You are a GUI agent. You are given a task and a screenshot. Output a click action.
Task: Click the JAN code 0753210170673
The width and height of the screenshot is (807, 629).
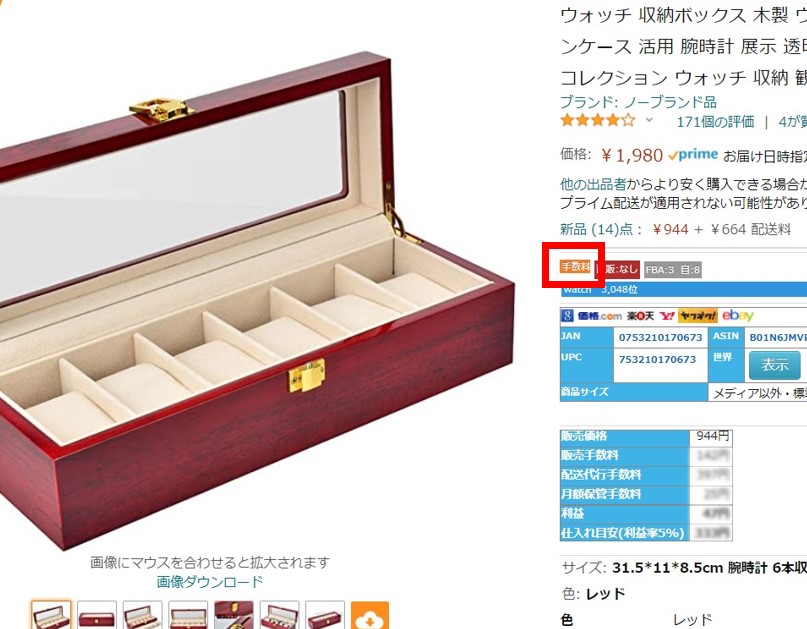[x=660, y=338]
